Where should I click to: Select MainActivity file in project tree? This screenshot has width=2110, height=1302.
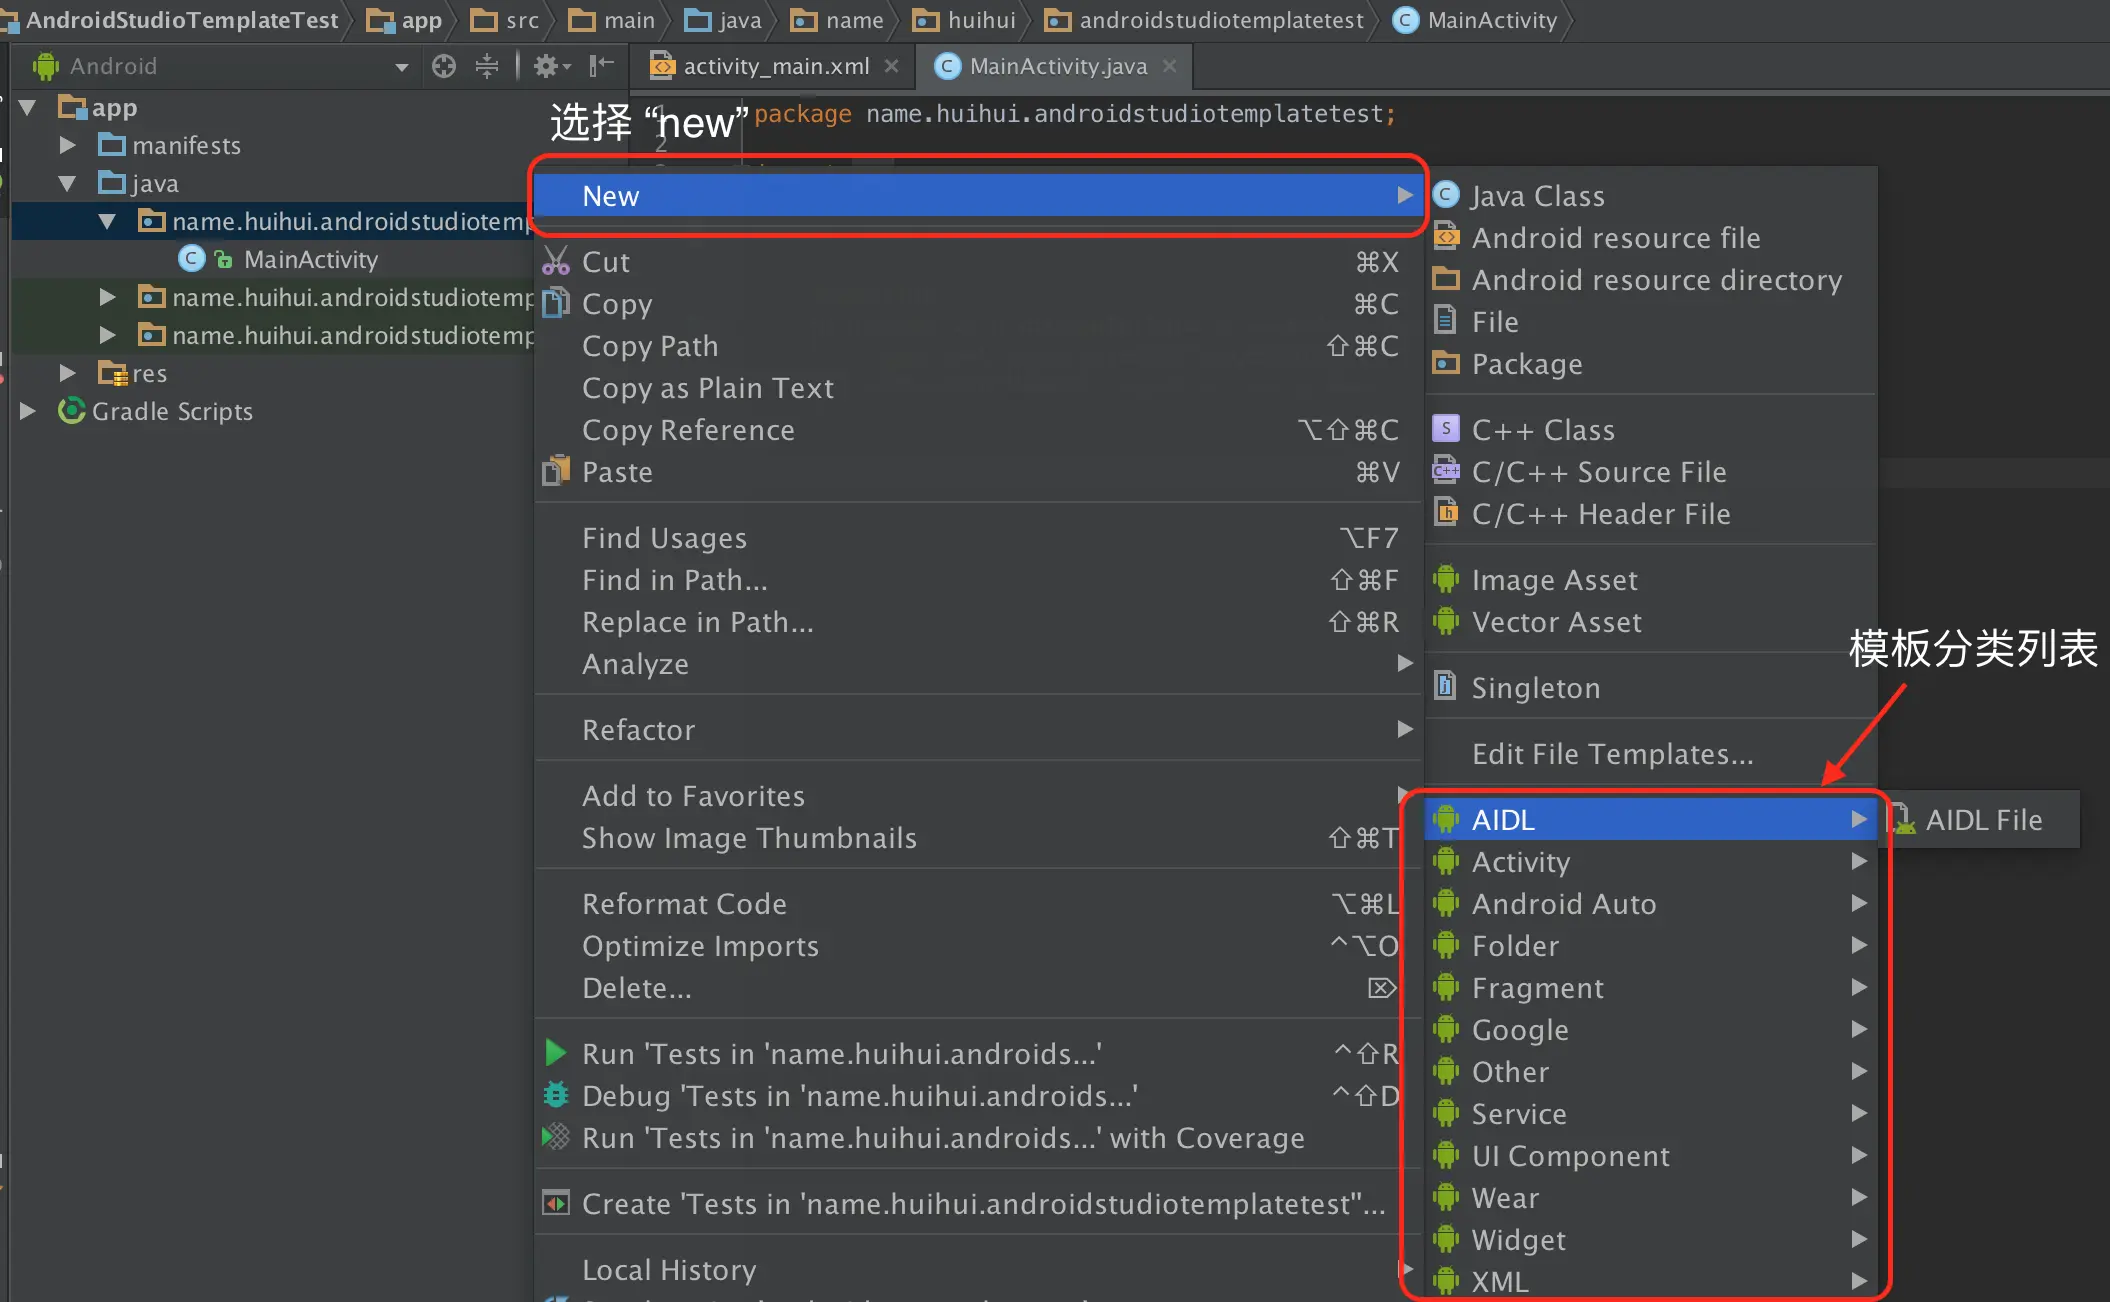click(x=310, y=259)
